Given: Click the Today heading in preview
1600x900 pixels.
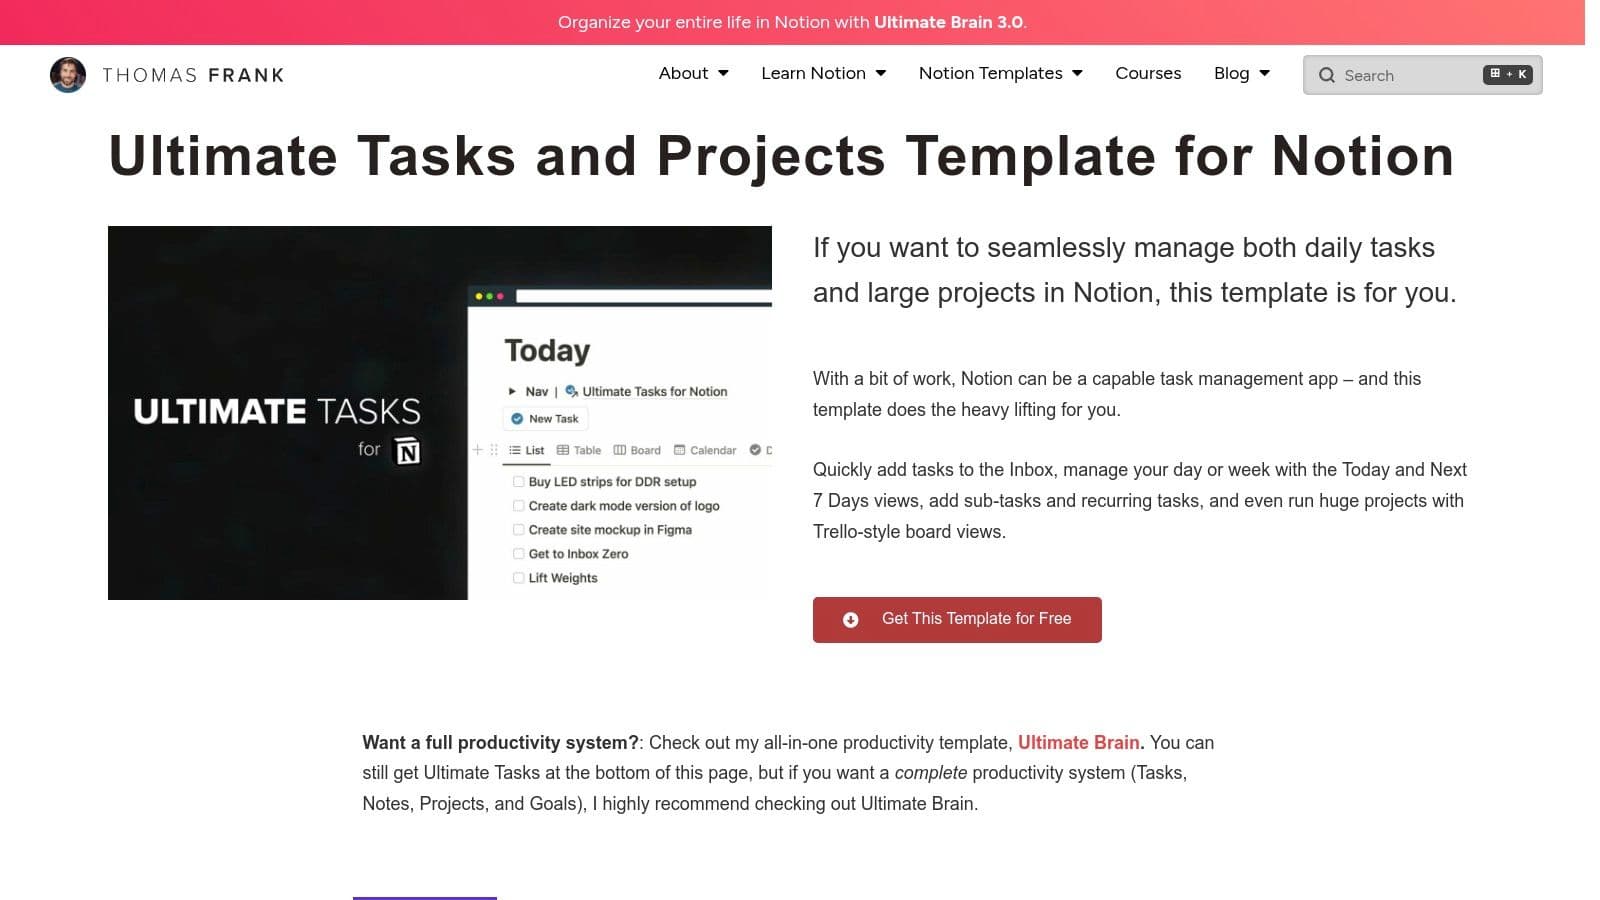Looking at the screenshot, I should 547,350.
